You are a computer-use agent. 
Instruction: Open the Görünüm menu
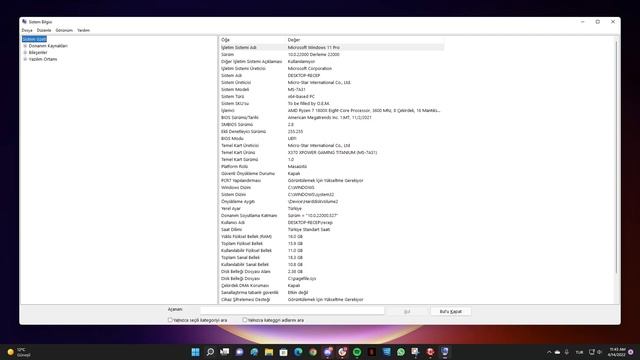(64, 30)
